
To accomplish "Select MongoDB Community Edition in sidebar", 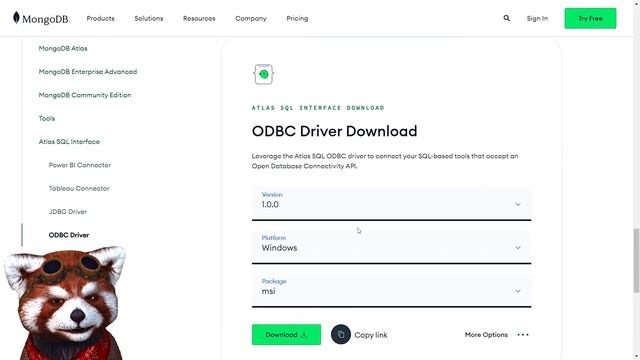I will 85,95.
